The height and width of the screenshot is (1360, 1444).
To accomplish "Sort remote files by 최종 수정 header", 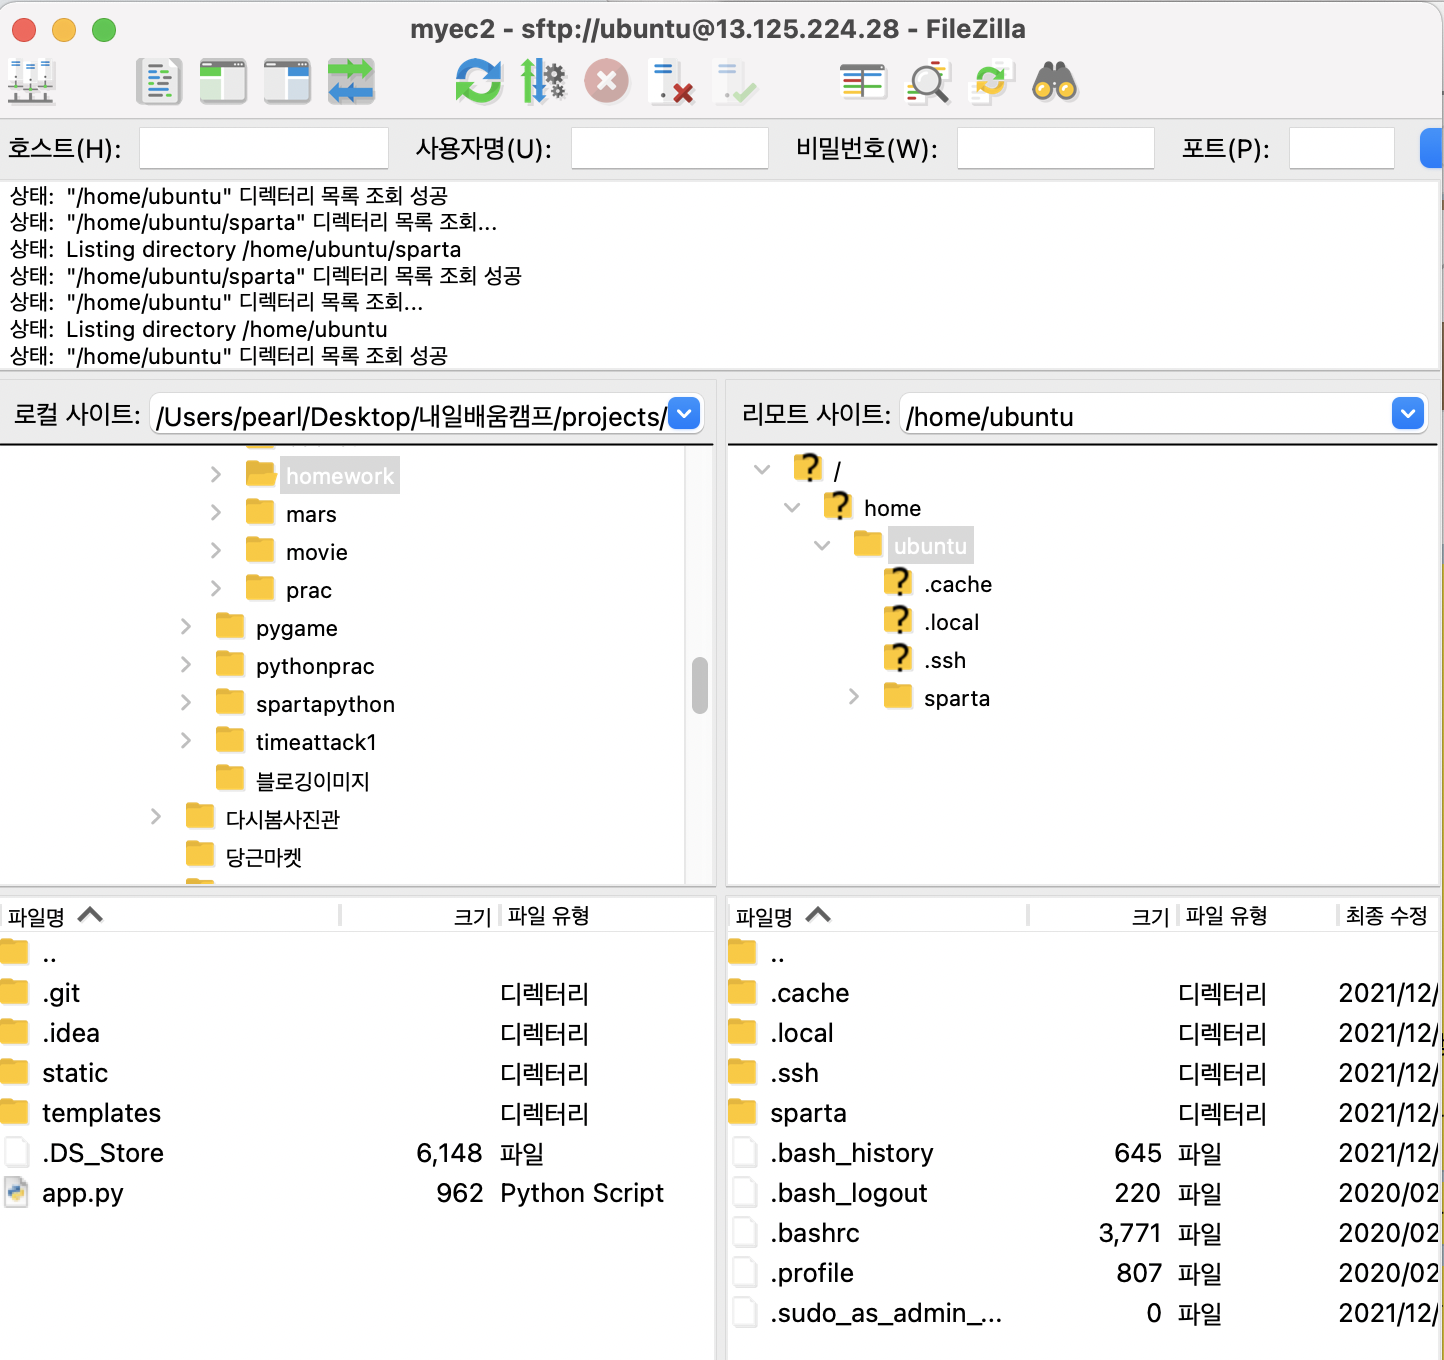I will coord(1387,915).
